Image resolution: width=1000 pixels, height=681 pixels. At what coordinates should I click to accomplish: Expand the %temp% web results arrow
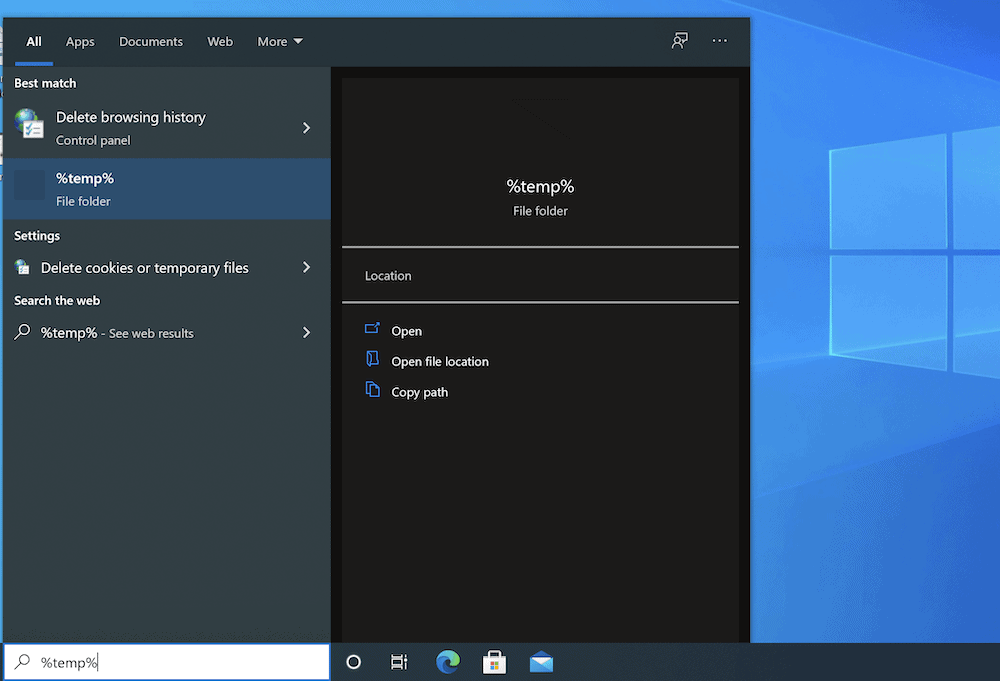(306, 332)
